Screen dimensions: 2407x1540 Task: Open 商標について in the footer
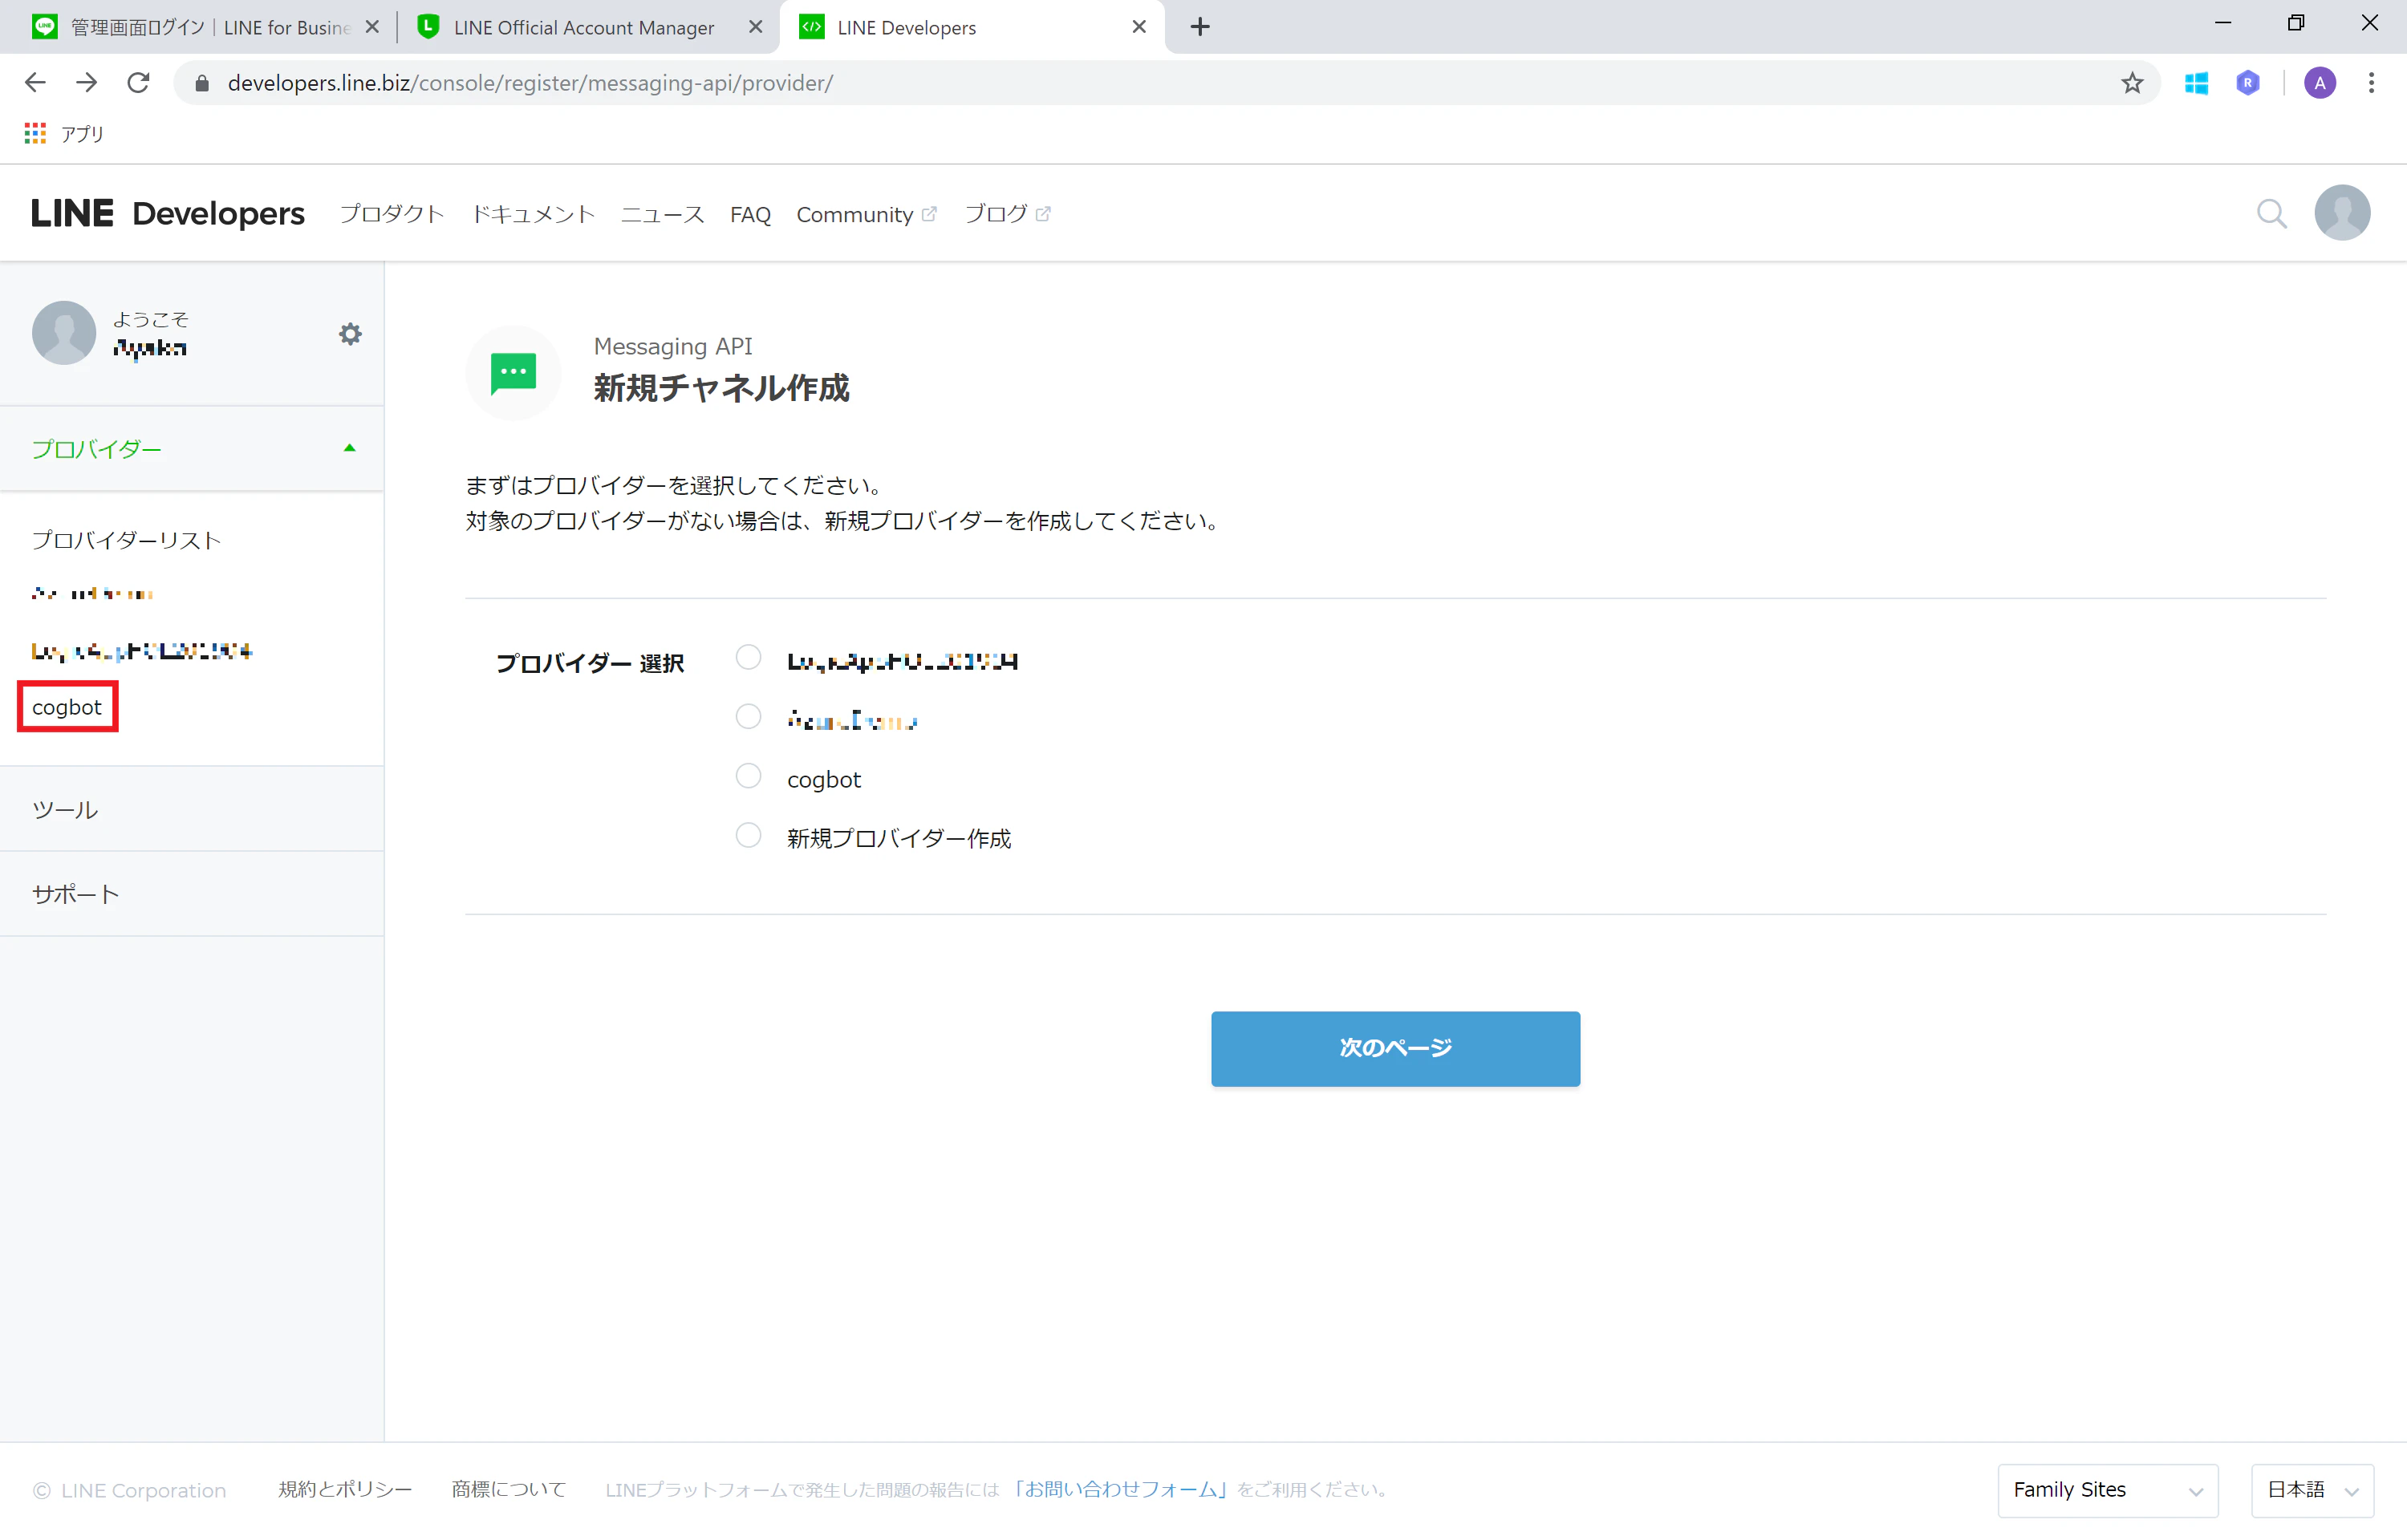click(508, 1489)
